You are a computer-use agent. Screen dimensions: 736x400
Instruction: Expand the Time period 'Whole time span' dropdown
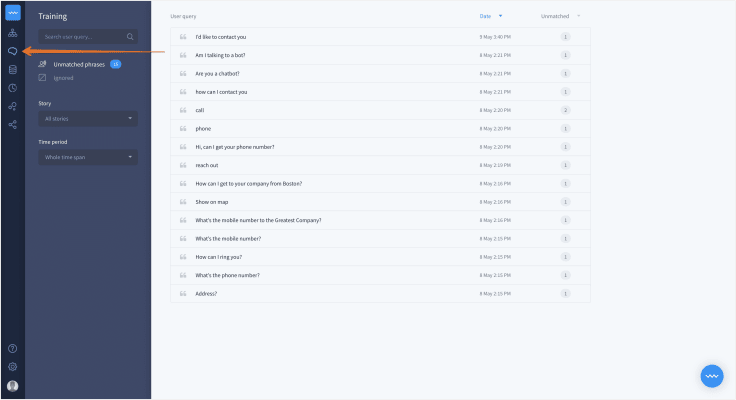(x=88, y=157)
